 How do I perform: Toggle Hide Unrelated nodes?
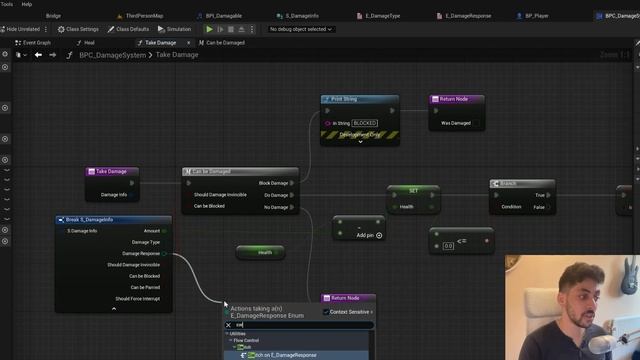coord(20,29)
